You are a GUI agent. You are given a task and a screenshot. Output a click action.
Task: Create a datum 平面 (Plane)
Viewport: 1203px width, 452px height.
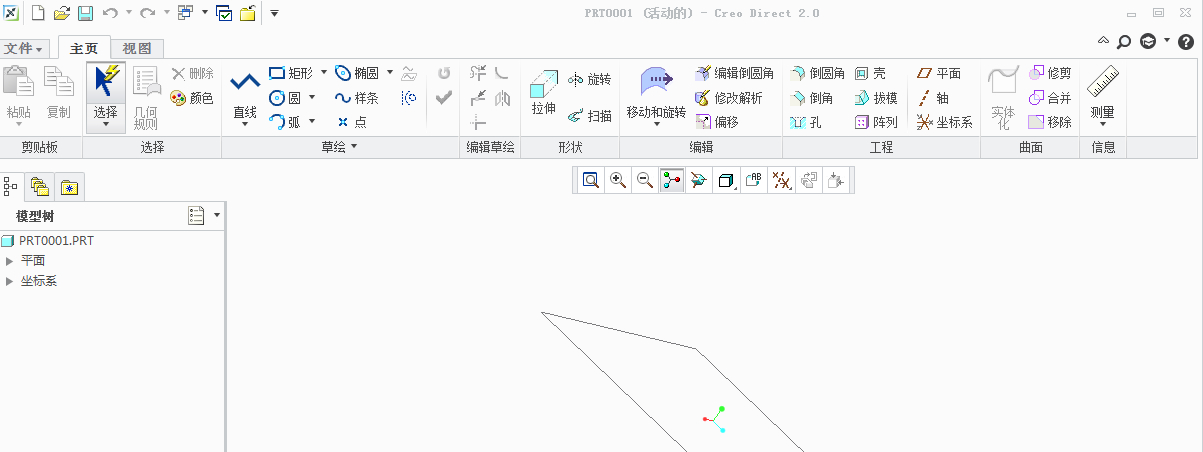click(x=939, y=74)
